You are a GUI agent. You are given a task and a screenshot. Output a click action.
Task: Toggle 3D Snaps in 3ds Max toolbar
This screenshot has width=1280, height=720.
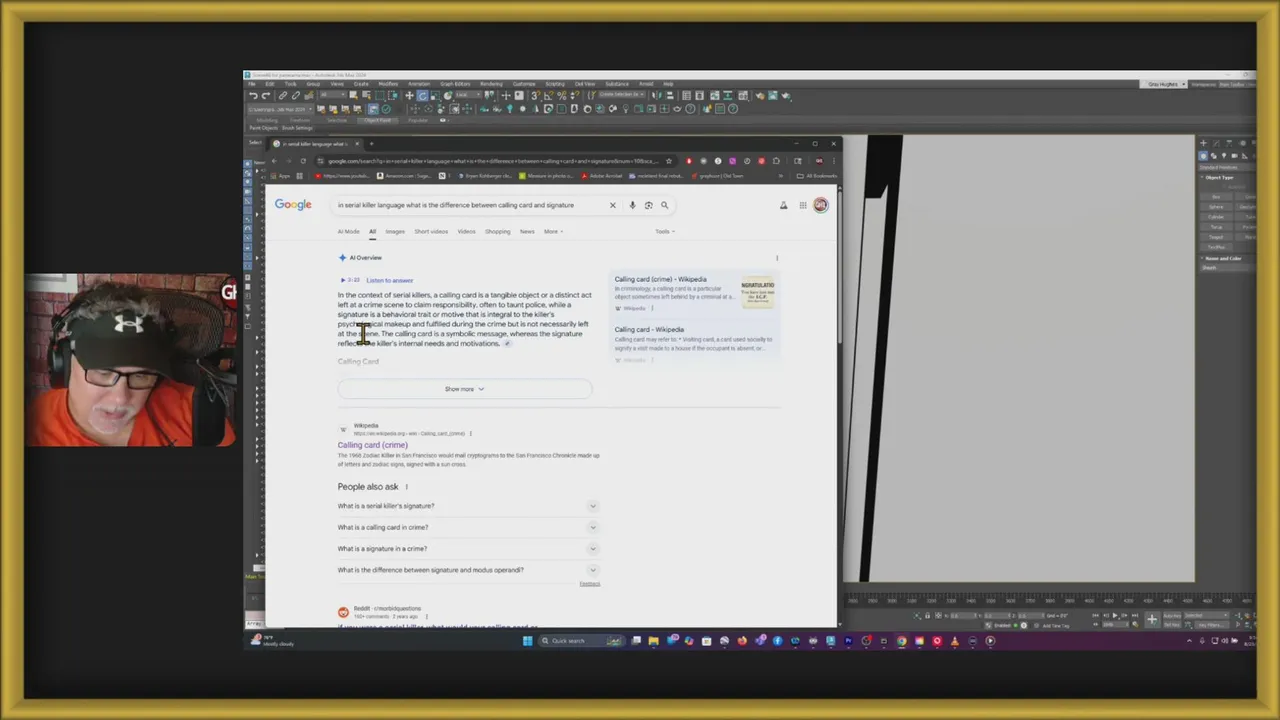coord(536,96)
